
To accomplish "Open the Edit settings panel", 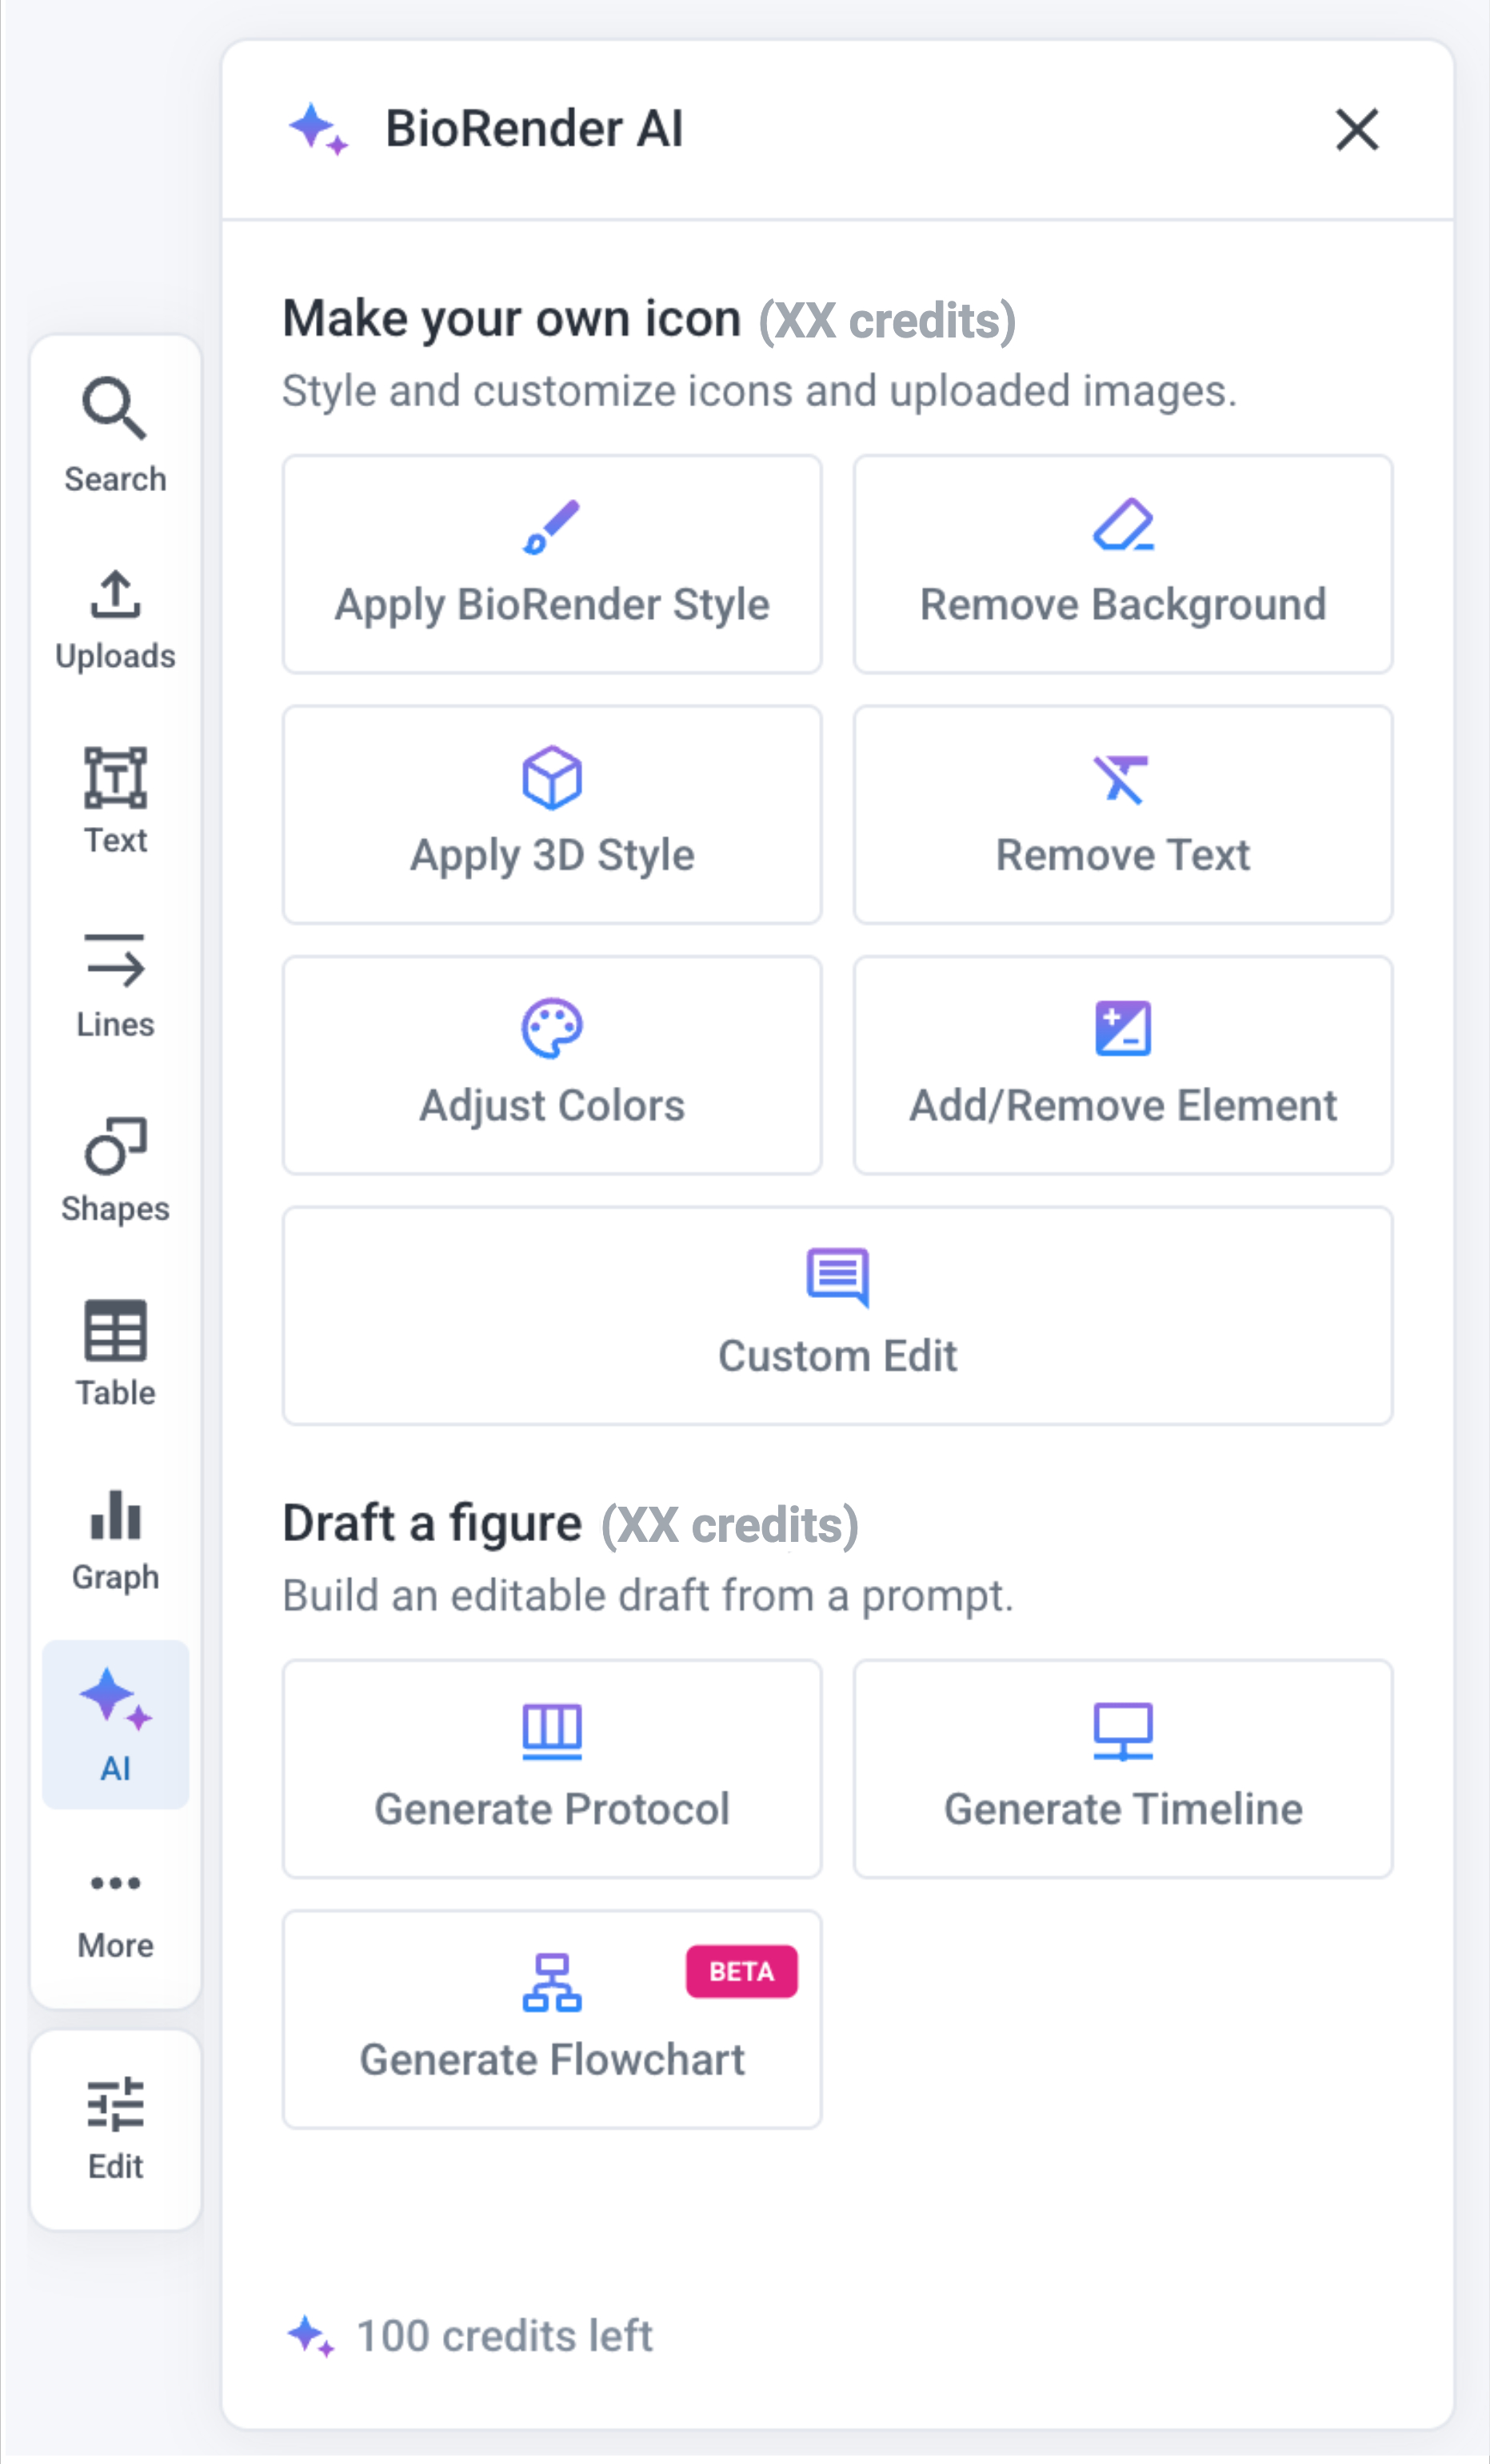I will tap(115, 2128).
